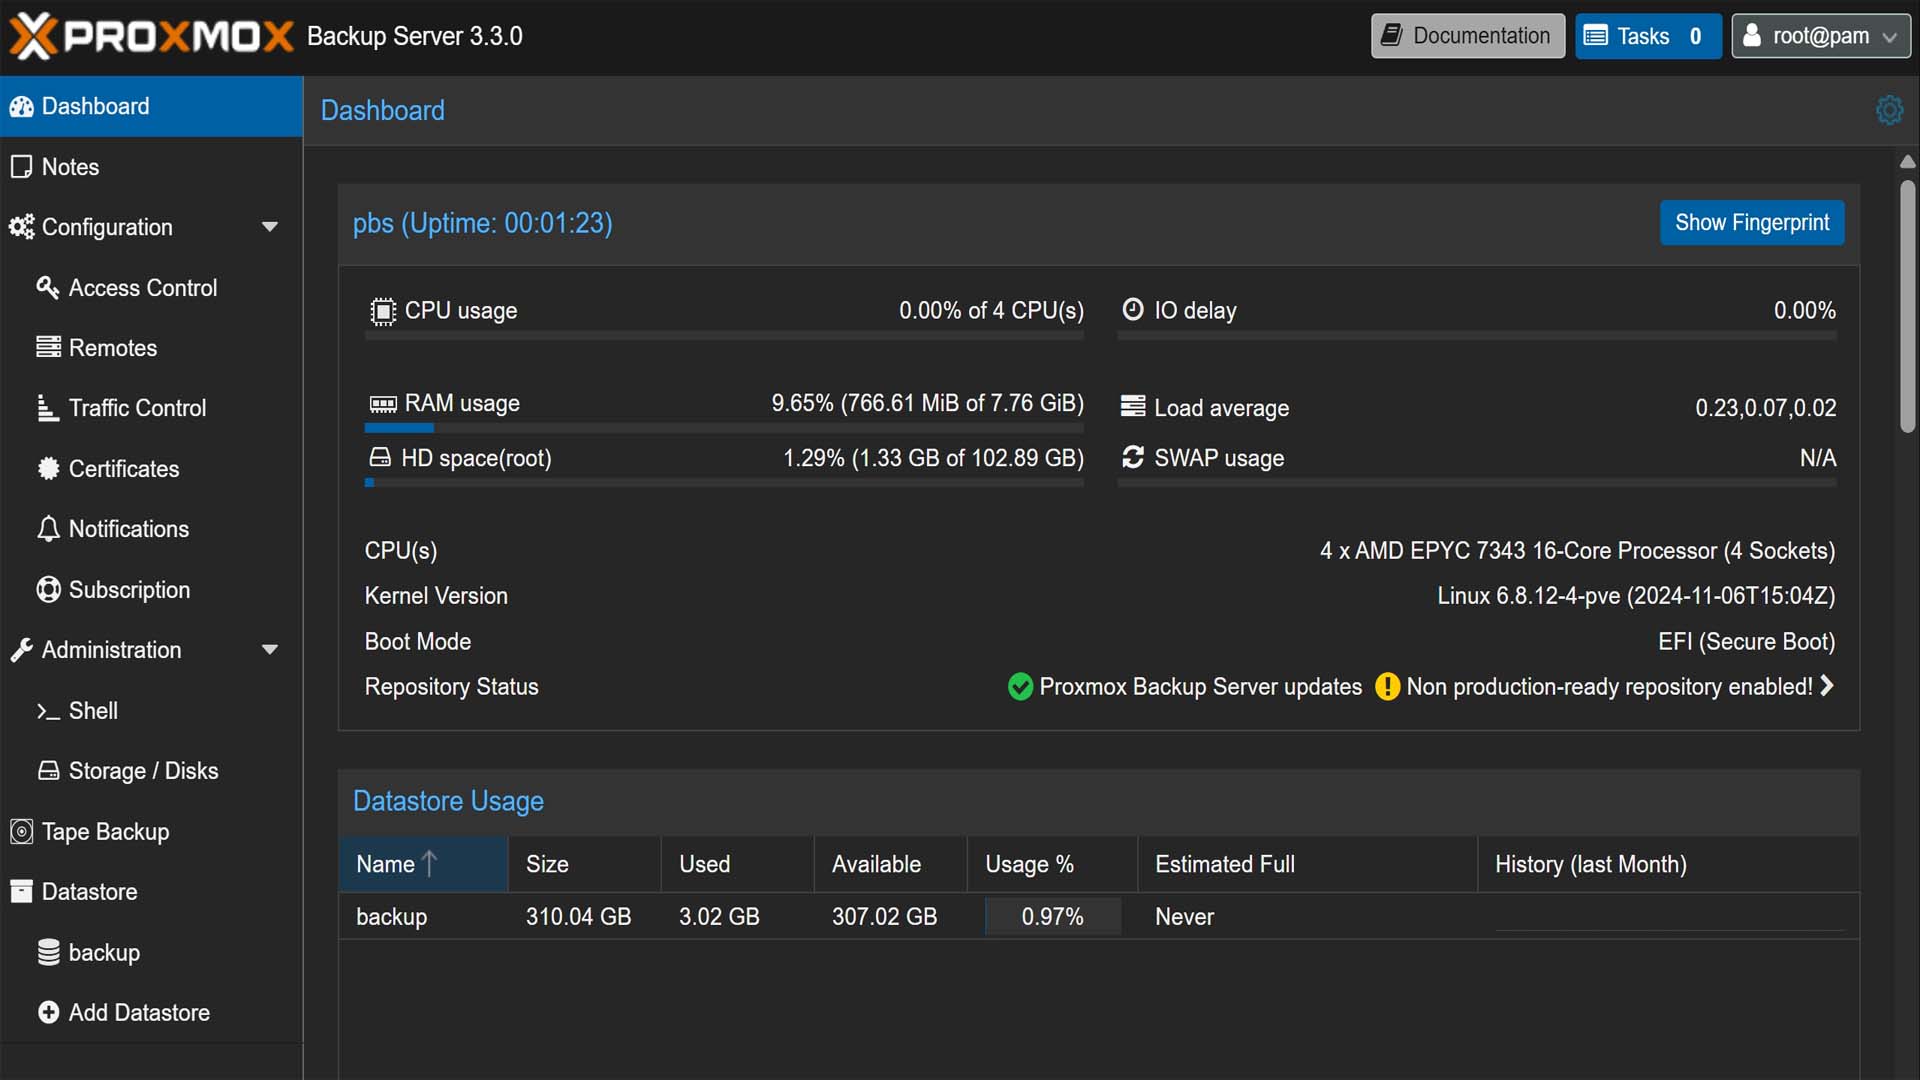
Task: Go to Remotes configuration
Action: 151,348
